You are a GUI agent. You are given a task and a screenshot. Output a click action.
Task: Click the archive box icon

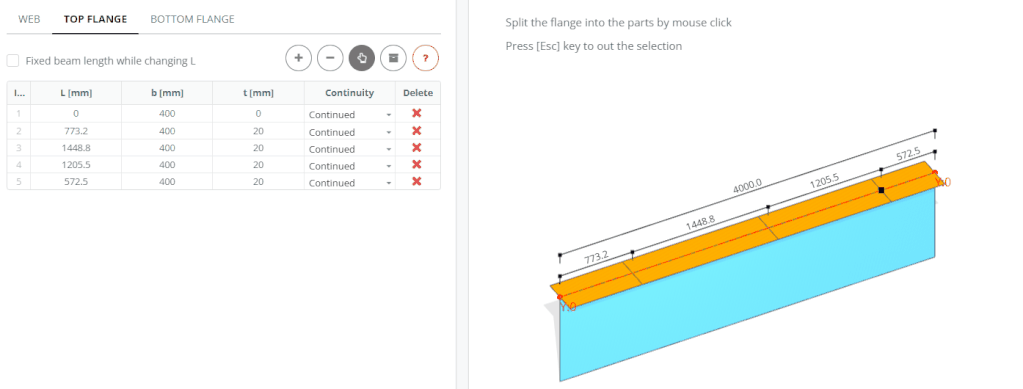(x=393, y=58)
